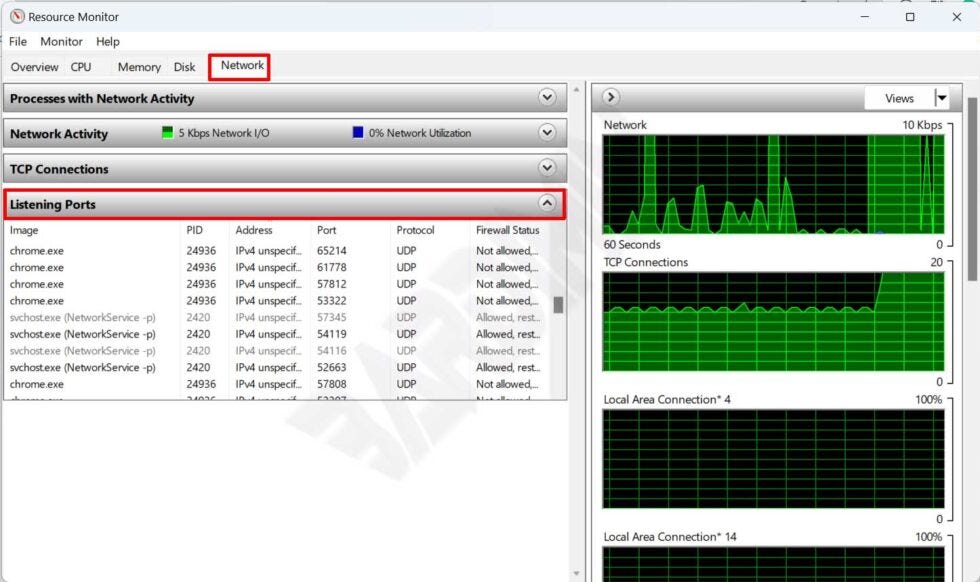Switch to the Overview tab

pyautogui.click(x=34, y=67)
